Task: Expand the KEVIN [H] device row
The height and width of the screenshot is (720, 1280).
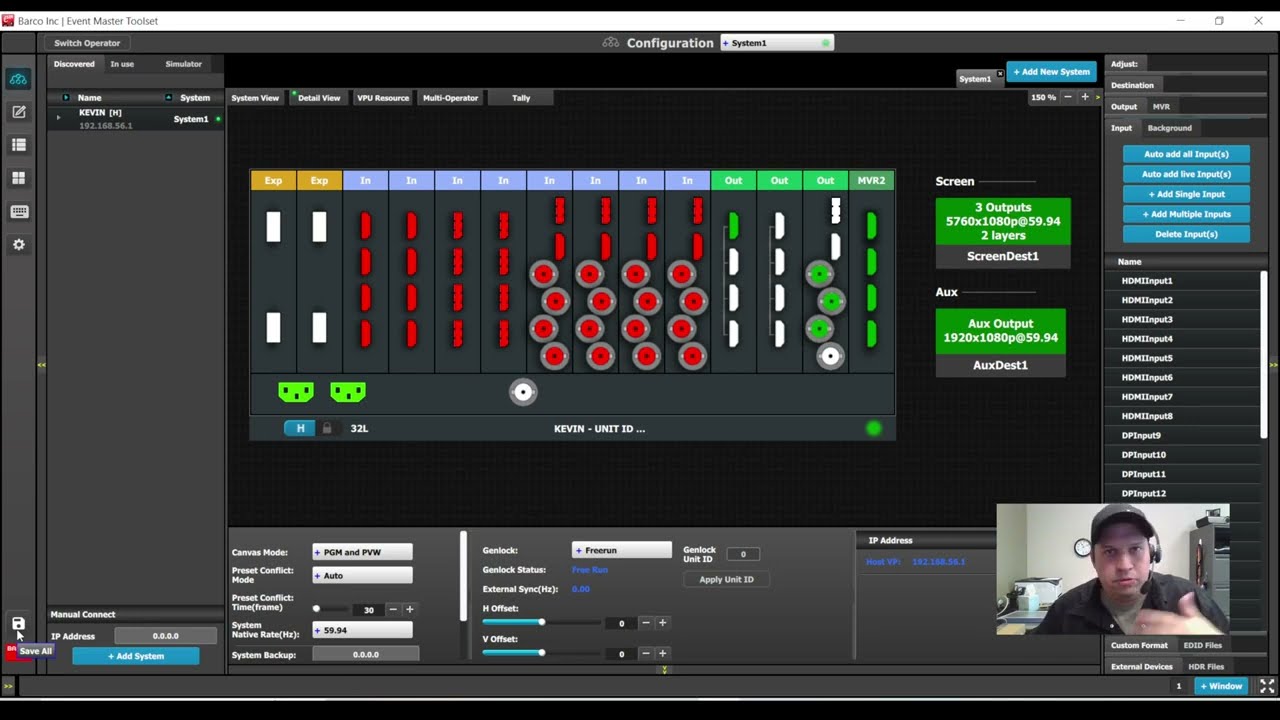Action: pyautogui.click(x=58, y=118)
